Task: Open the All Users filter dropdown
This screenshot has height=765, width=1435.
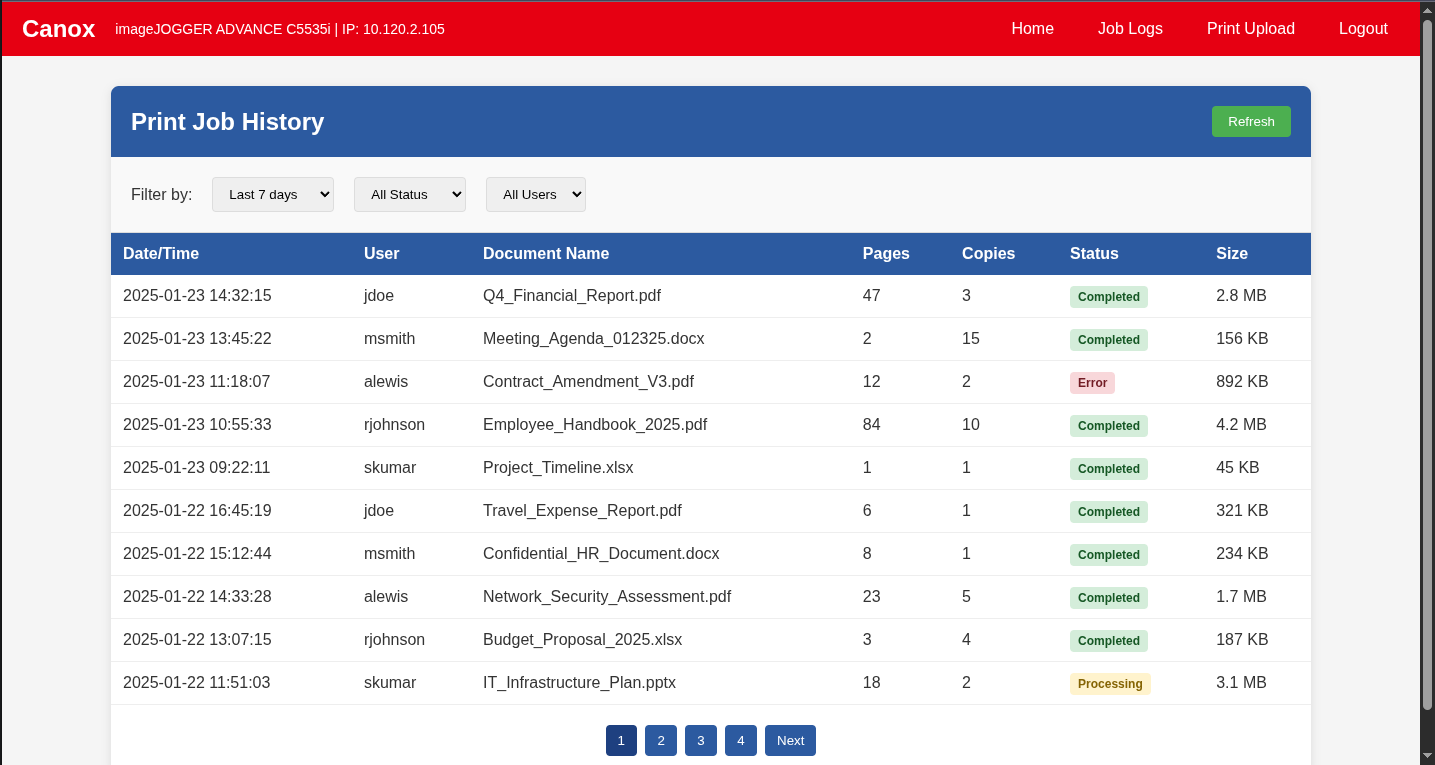Action: 536,194
